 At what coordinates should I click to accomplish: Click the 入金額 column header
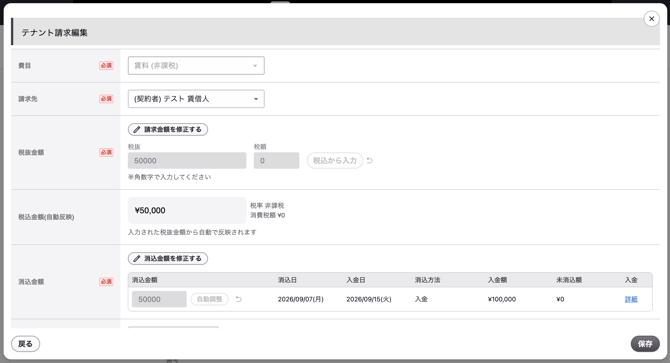point(497,280)
